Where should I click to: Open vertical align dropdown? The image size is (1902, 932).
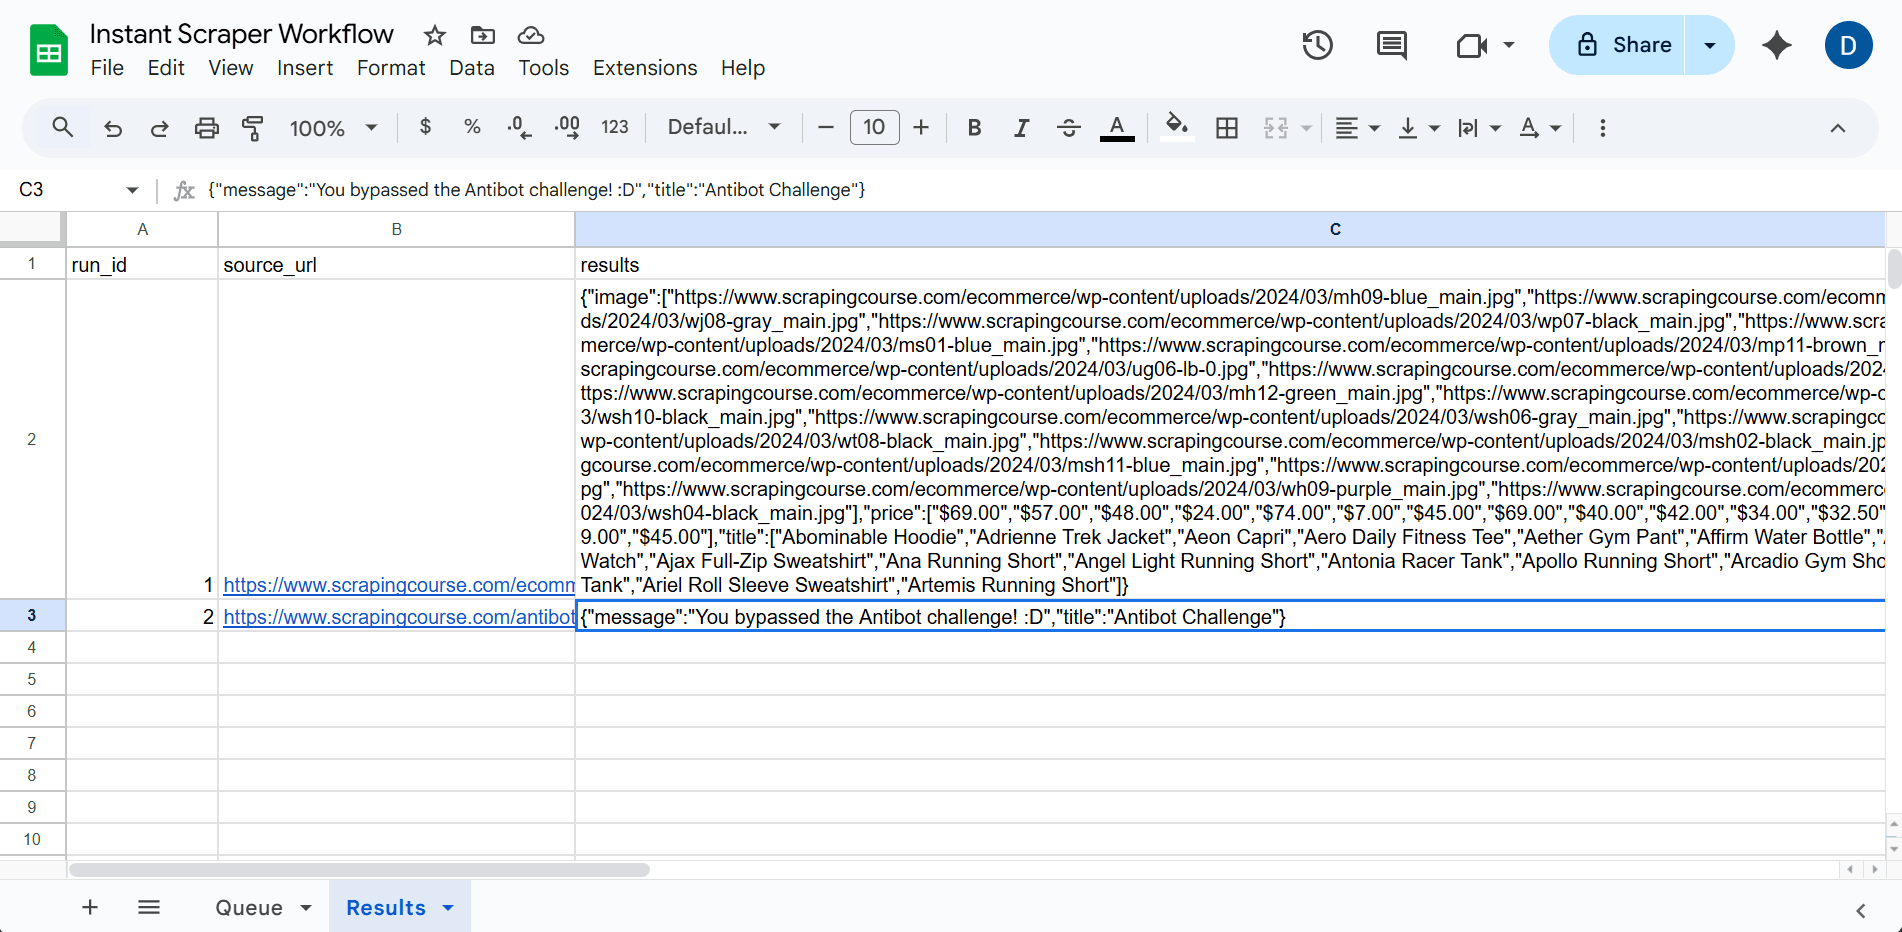coord(1419,128)
